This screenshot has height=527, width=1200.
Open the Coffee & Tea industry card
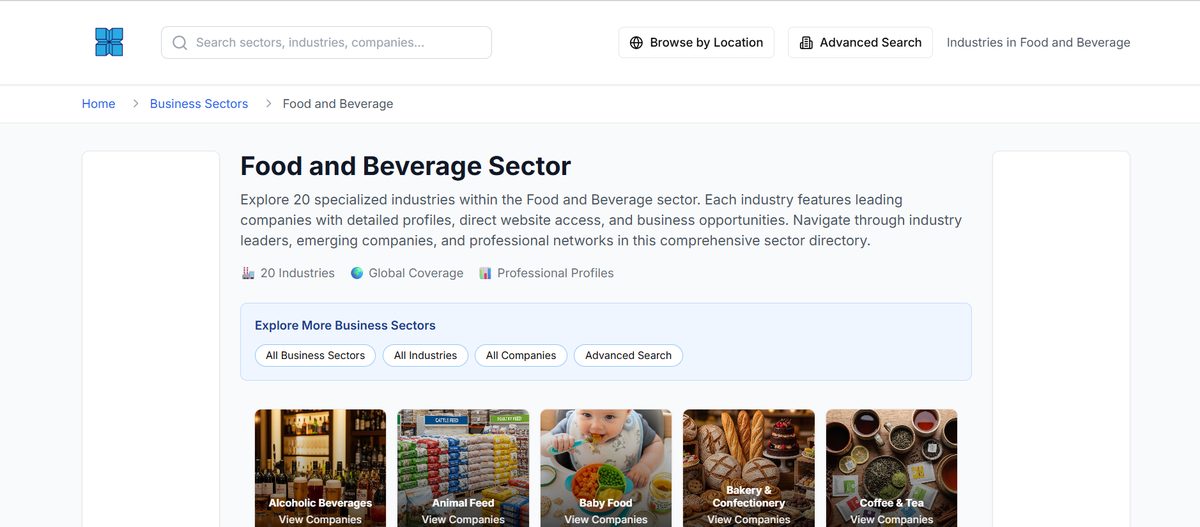891,468
